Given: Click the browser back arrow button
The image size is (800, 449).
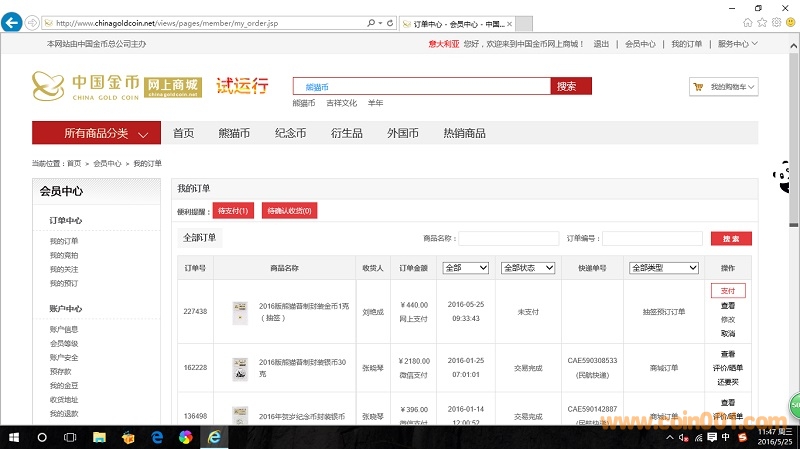Looking at the screenshot, I should coord(13,22).
